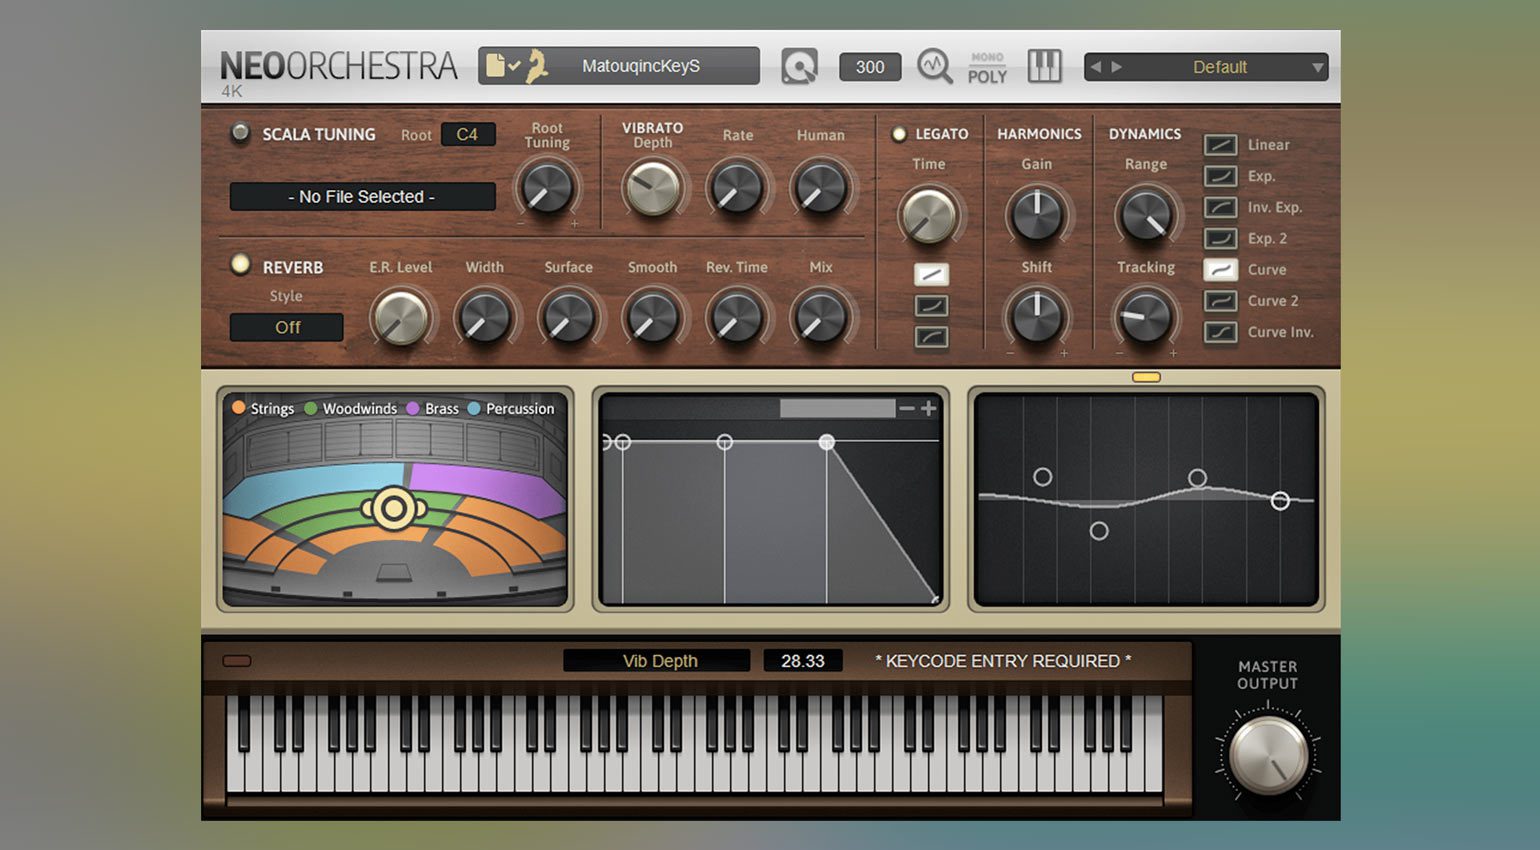This screenshot has height=850, width=1540.
Task: Click the Vibrato Rate knob
Action: [737, 188]
